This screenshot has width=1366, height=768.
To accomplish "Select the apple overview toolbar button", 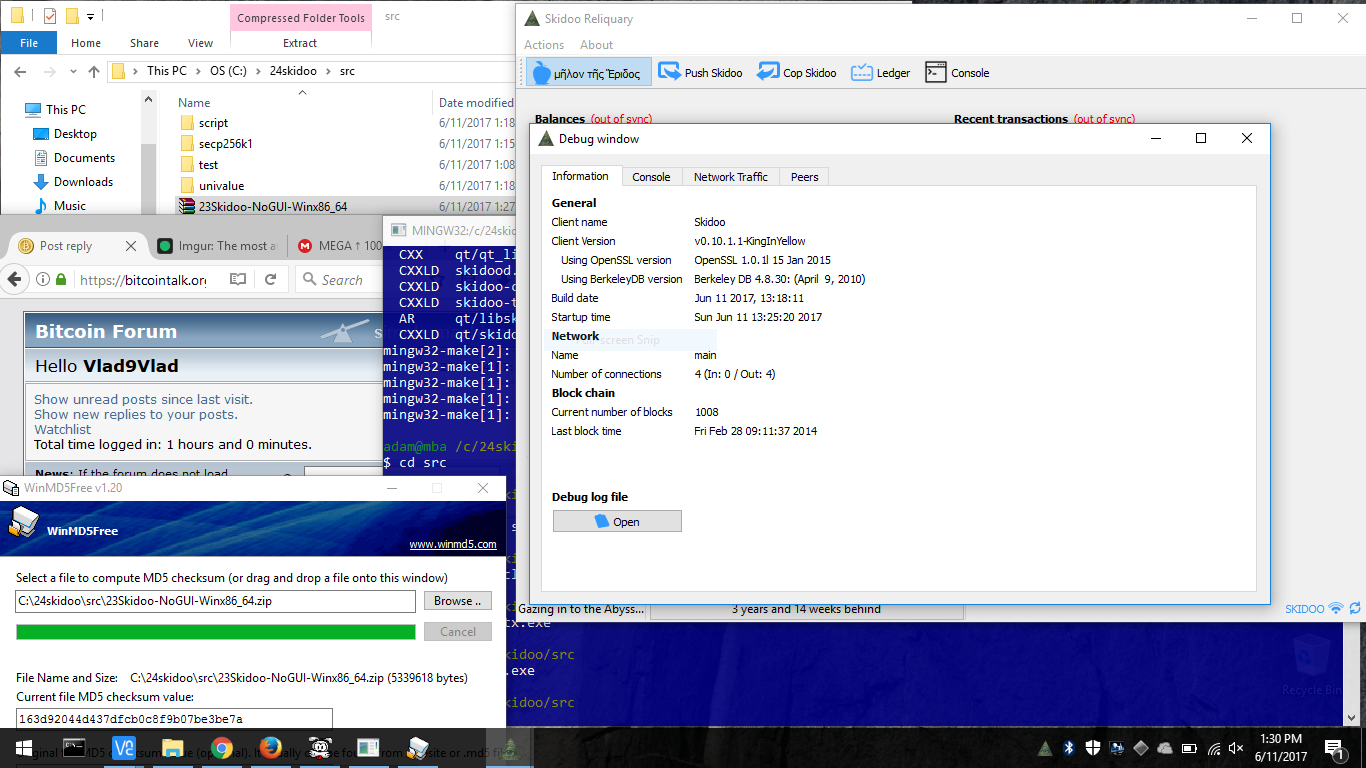I will coord(588,72).
